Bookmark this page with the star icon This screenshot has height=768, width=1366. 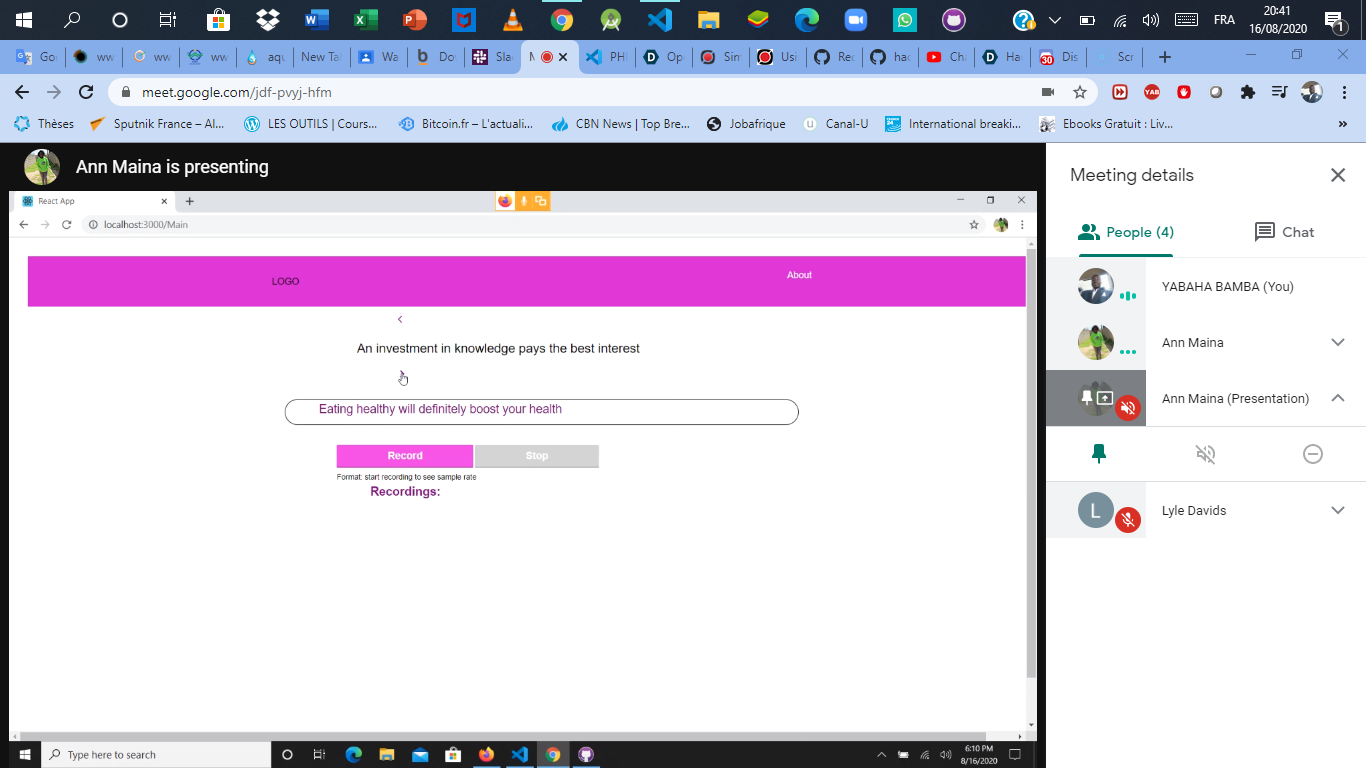tap(1080, 92)
